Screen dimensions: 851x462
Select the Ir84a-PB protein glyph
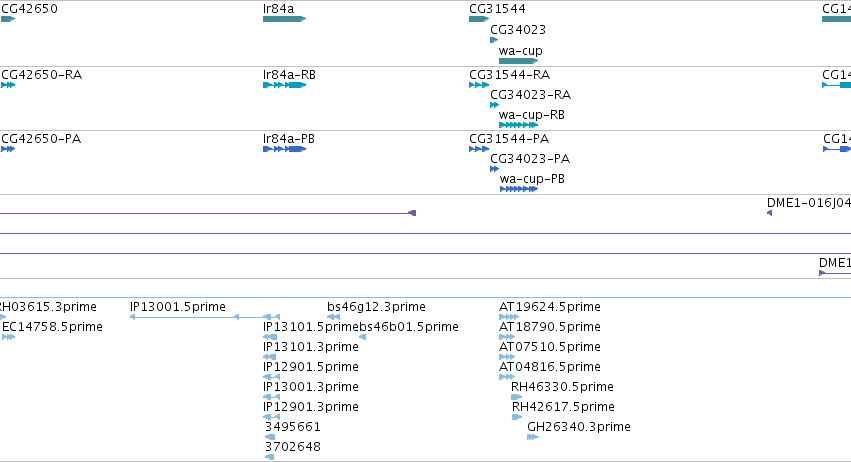(x=284, y=149)
